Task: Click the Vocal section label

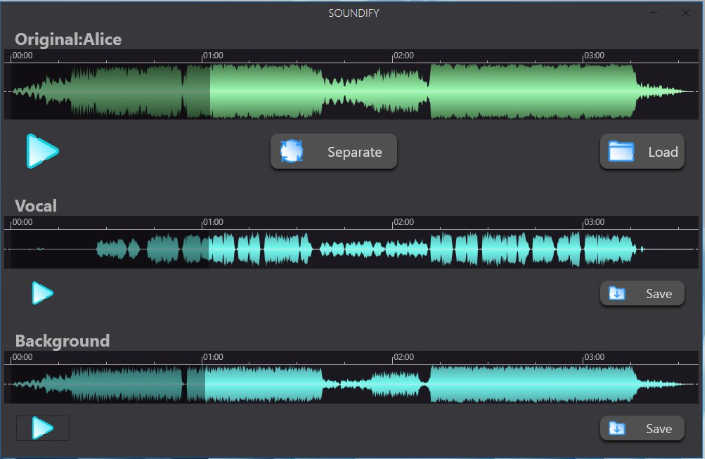Action: point(36,206)
